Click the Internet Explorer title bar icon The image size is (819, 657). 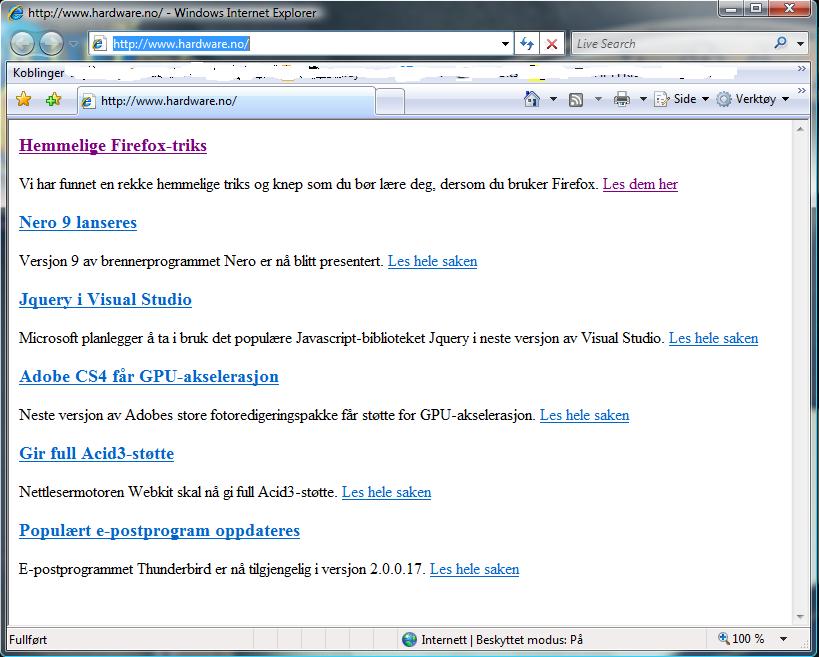16,13
